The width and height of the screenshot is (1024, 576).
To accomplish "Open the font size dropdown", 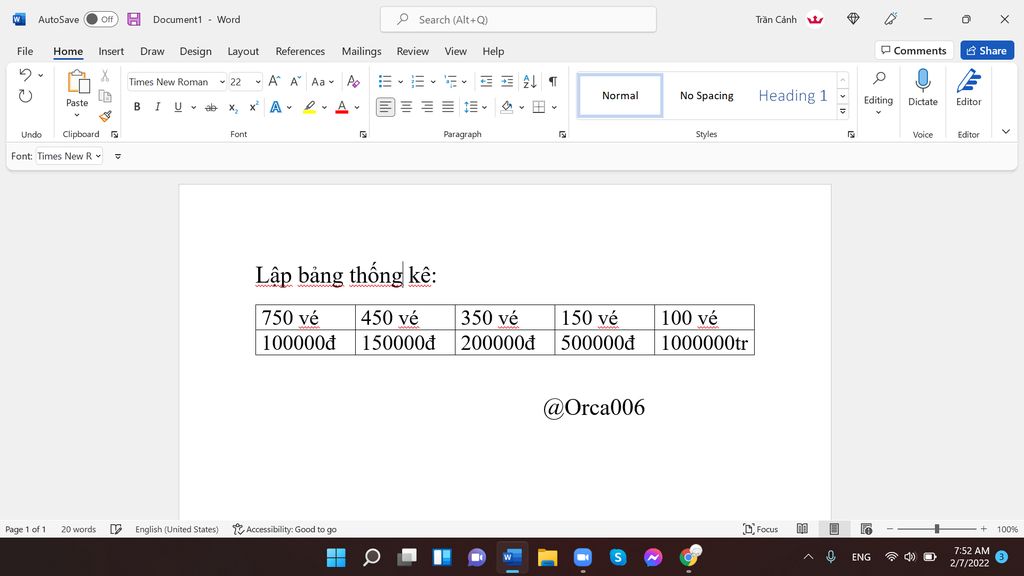I will click(258, 82).
